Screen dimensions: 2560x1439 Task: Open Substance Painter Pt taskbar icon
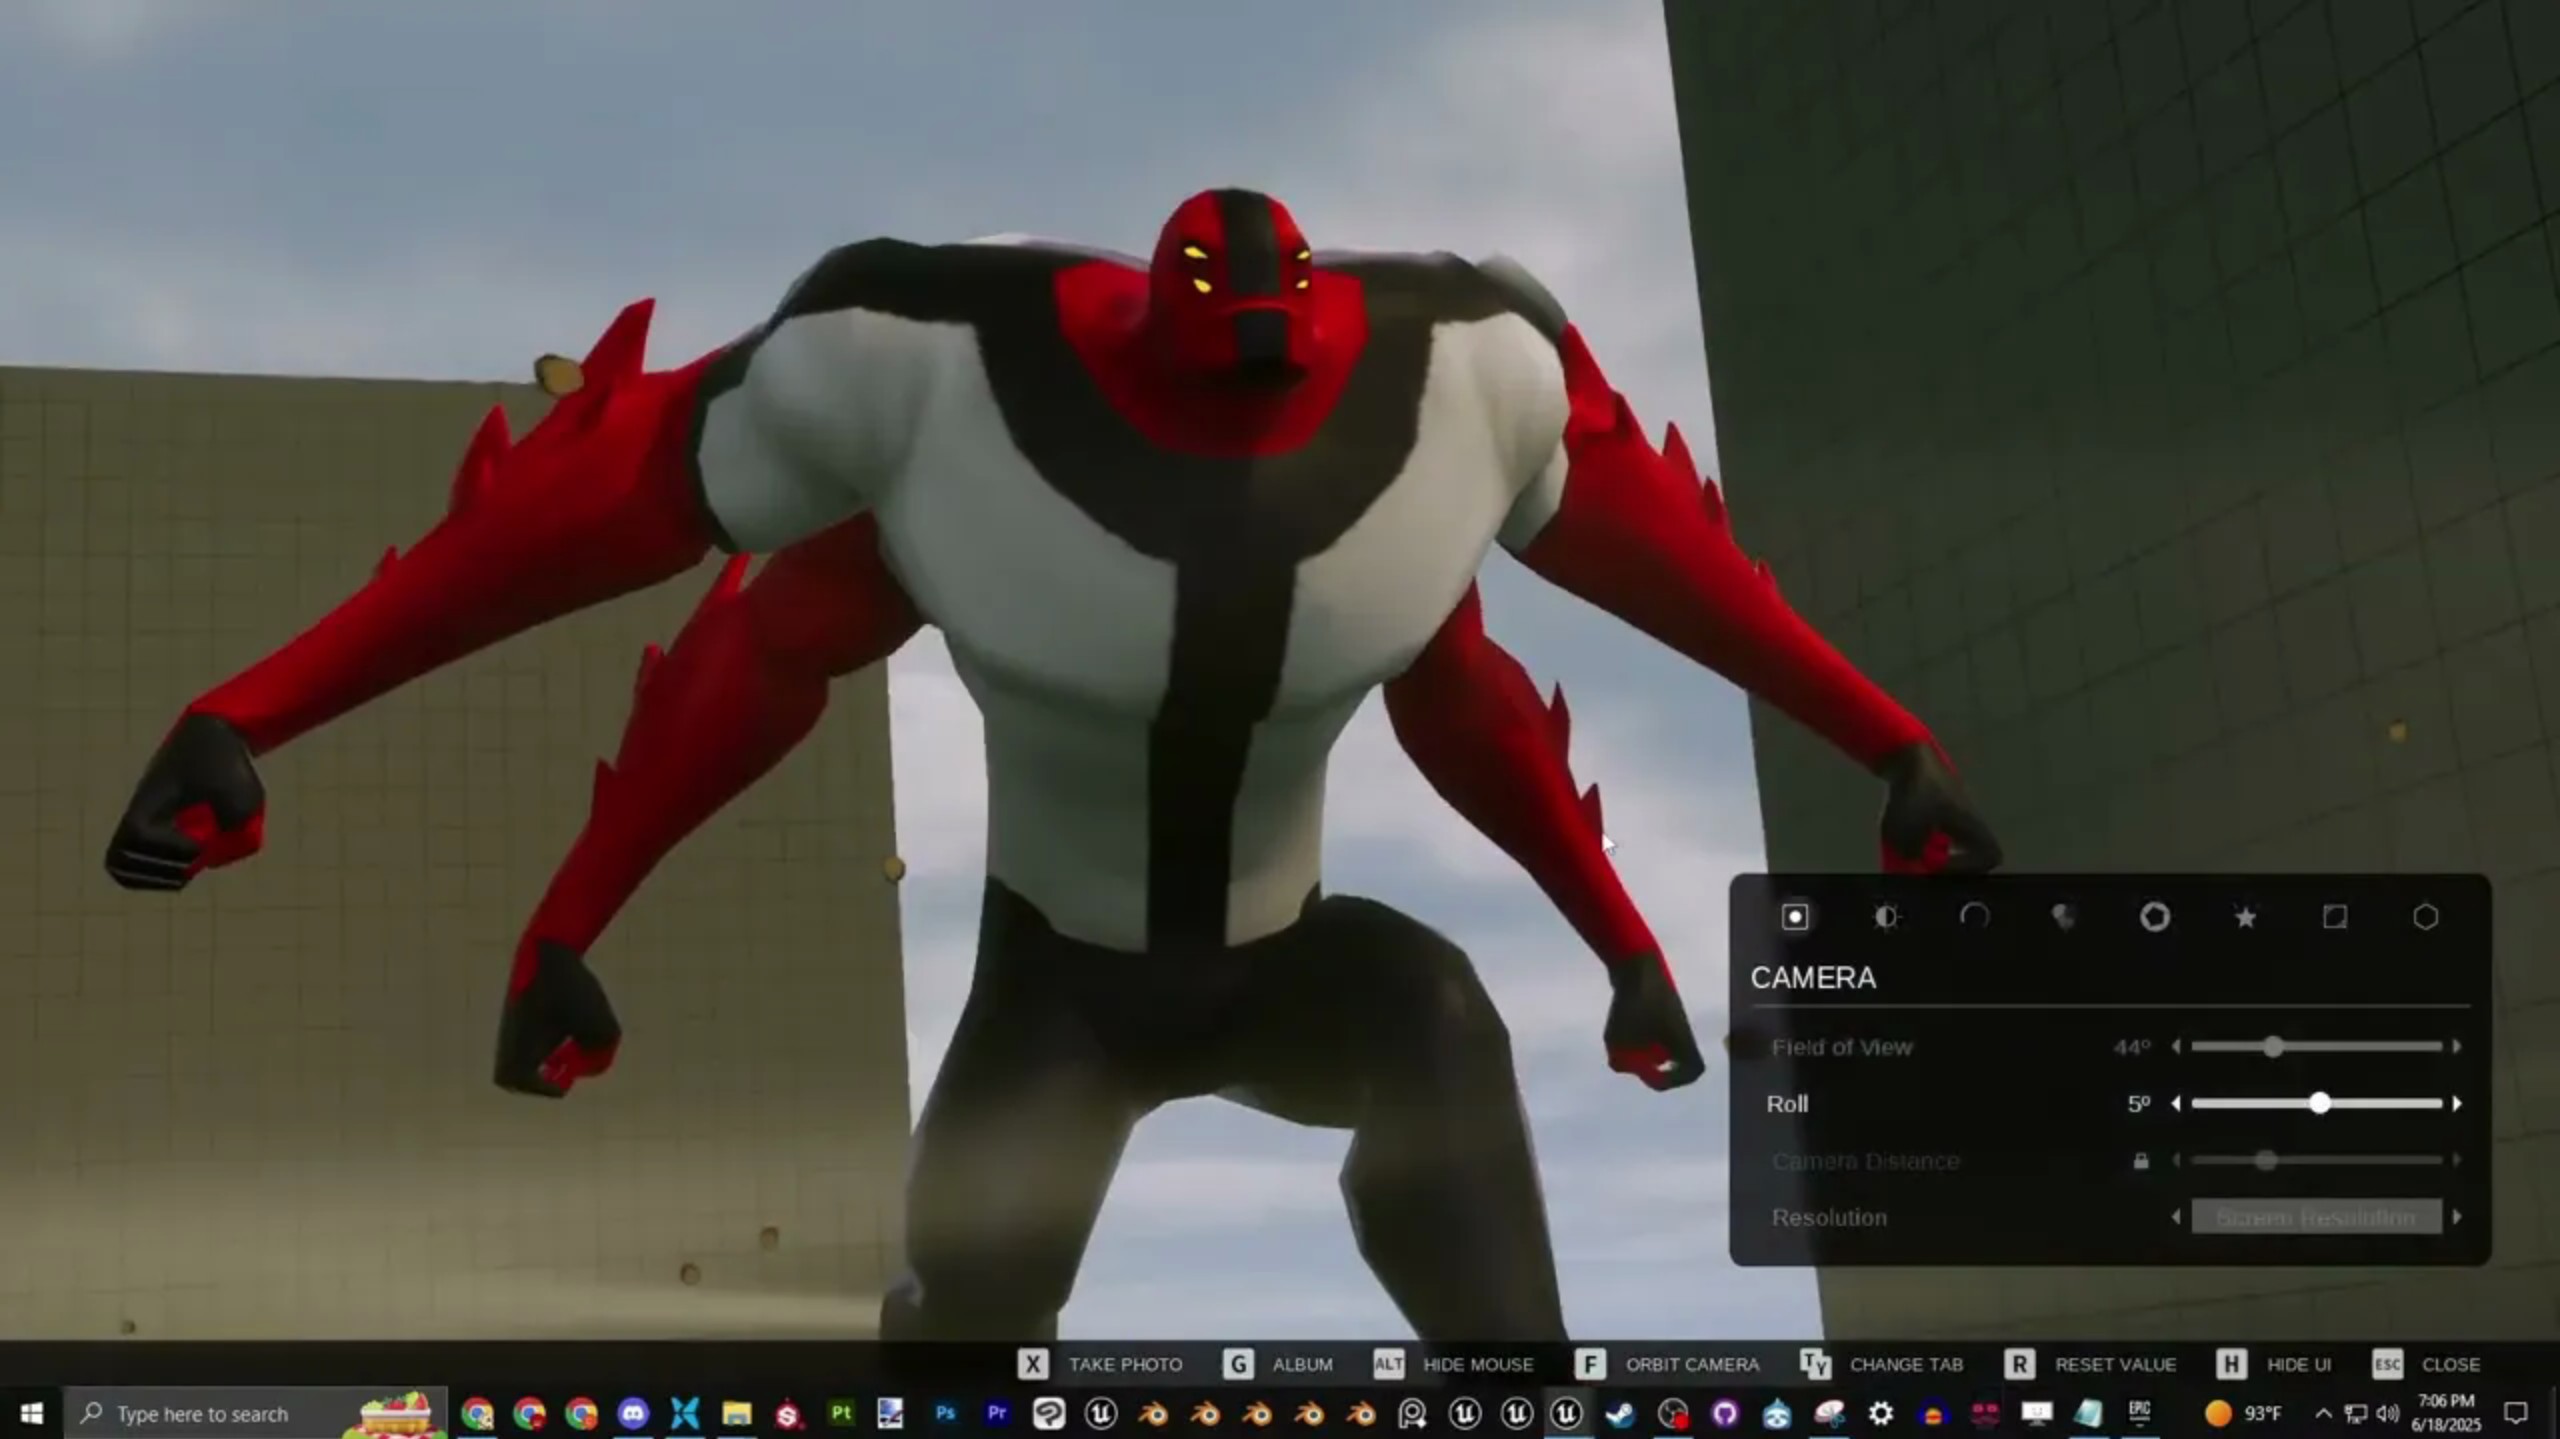pyautogui.click(x=841, y=1414)
